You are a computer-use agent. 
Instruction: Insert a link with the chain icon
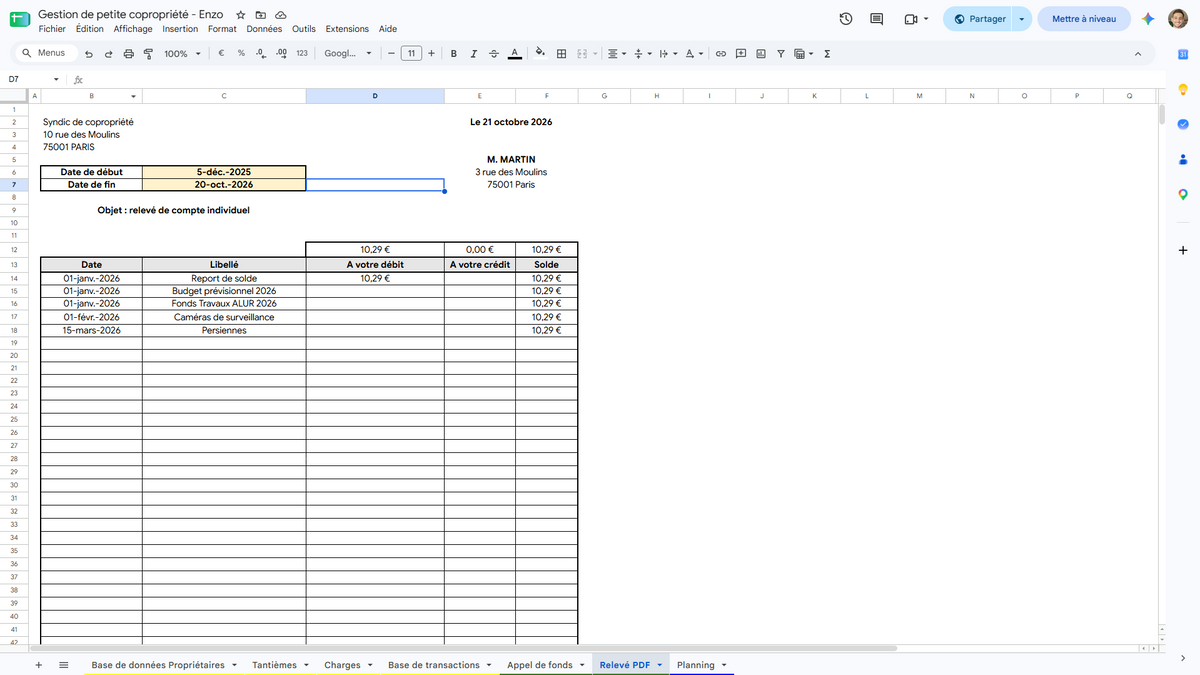720,53
